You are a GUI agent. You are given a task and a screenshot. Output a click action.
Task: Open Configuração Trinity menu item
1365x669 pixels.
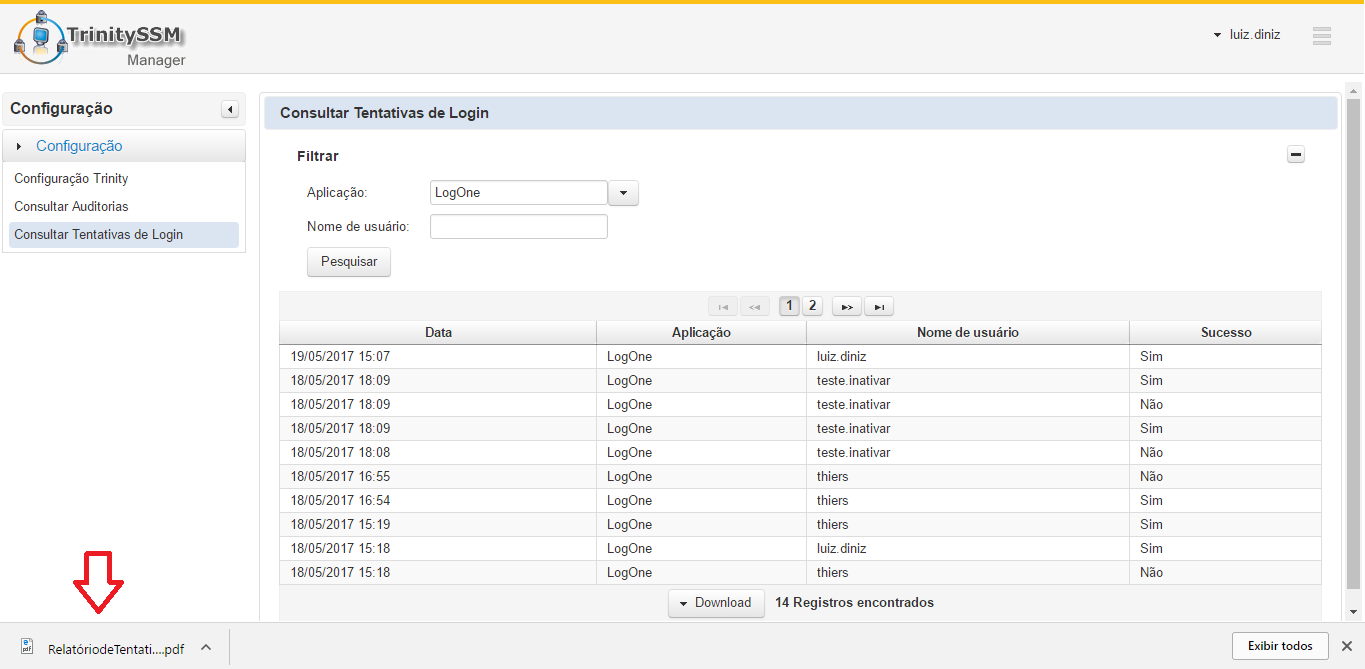coord(71,179)
